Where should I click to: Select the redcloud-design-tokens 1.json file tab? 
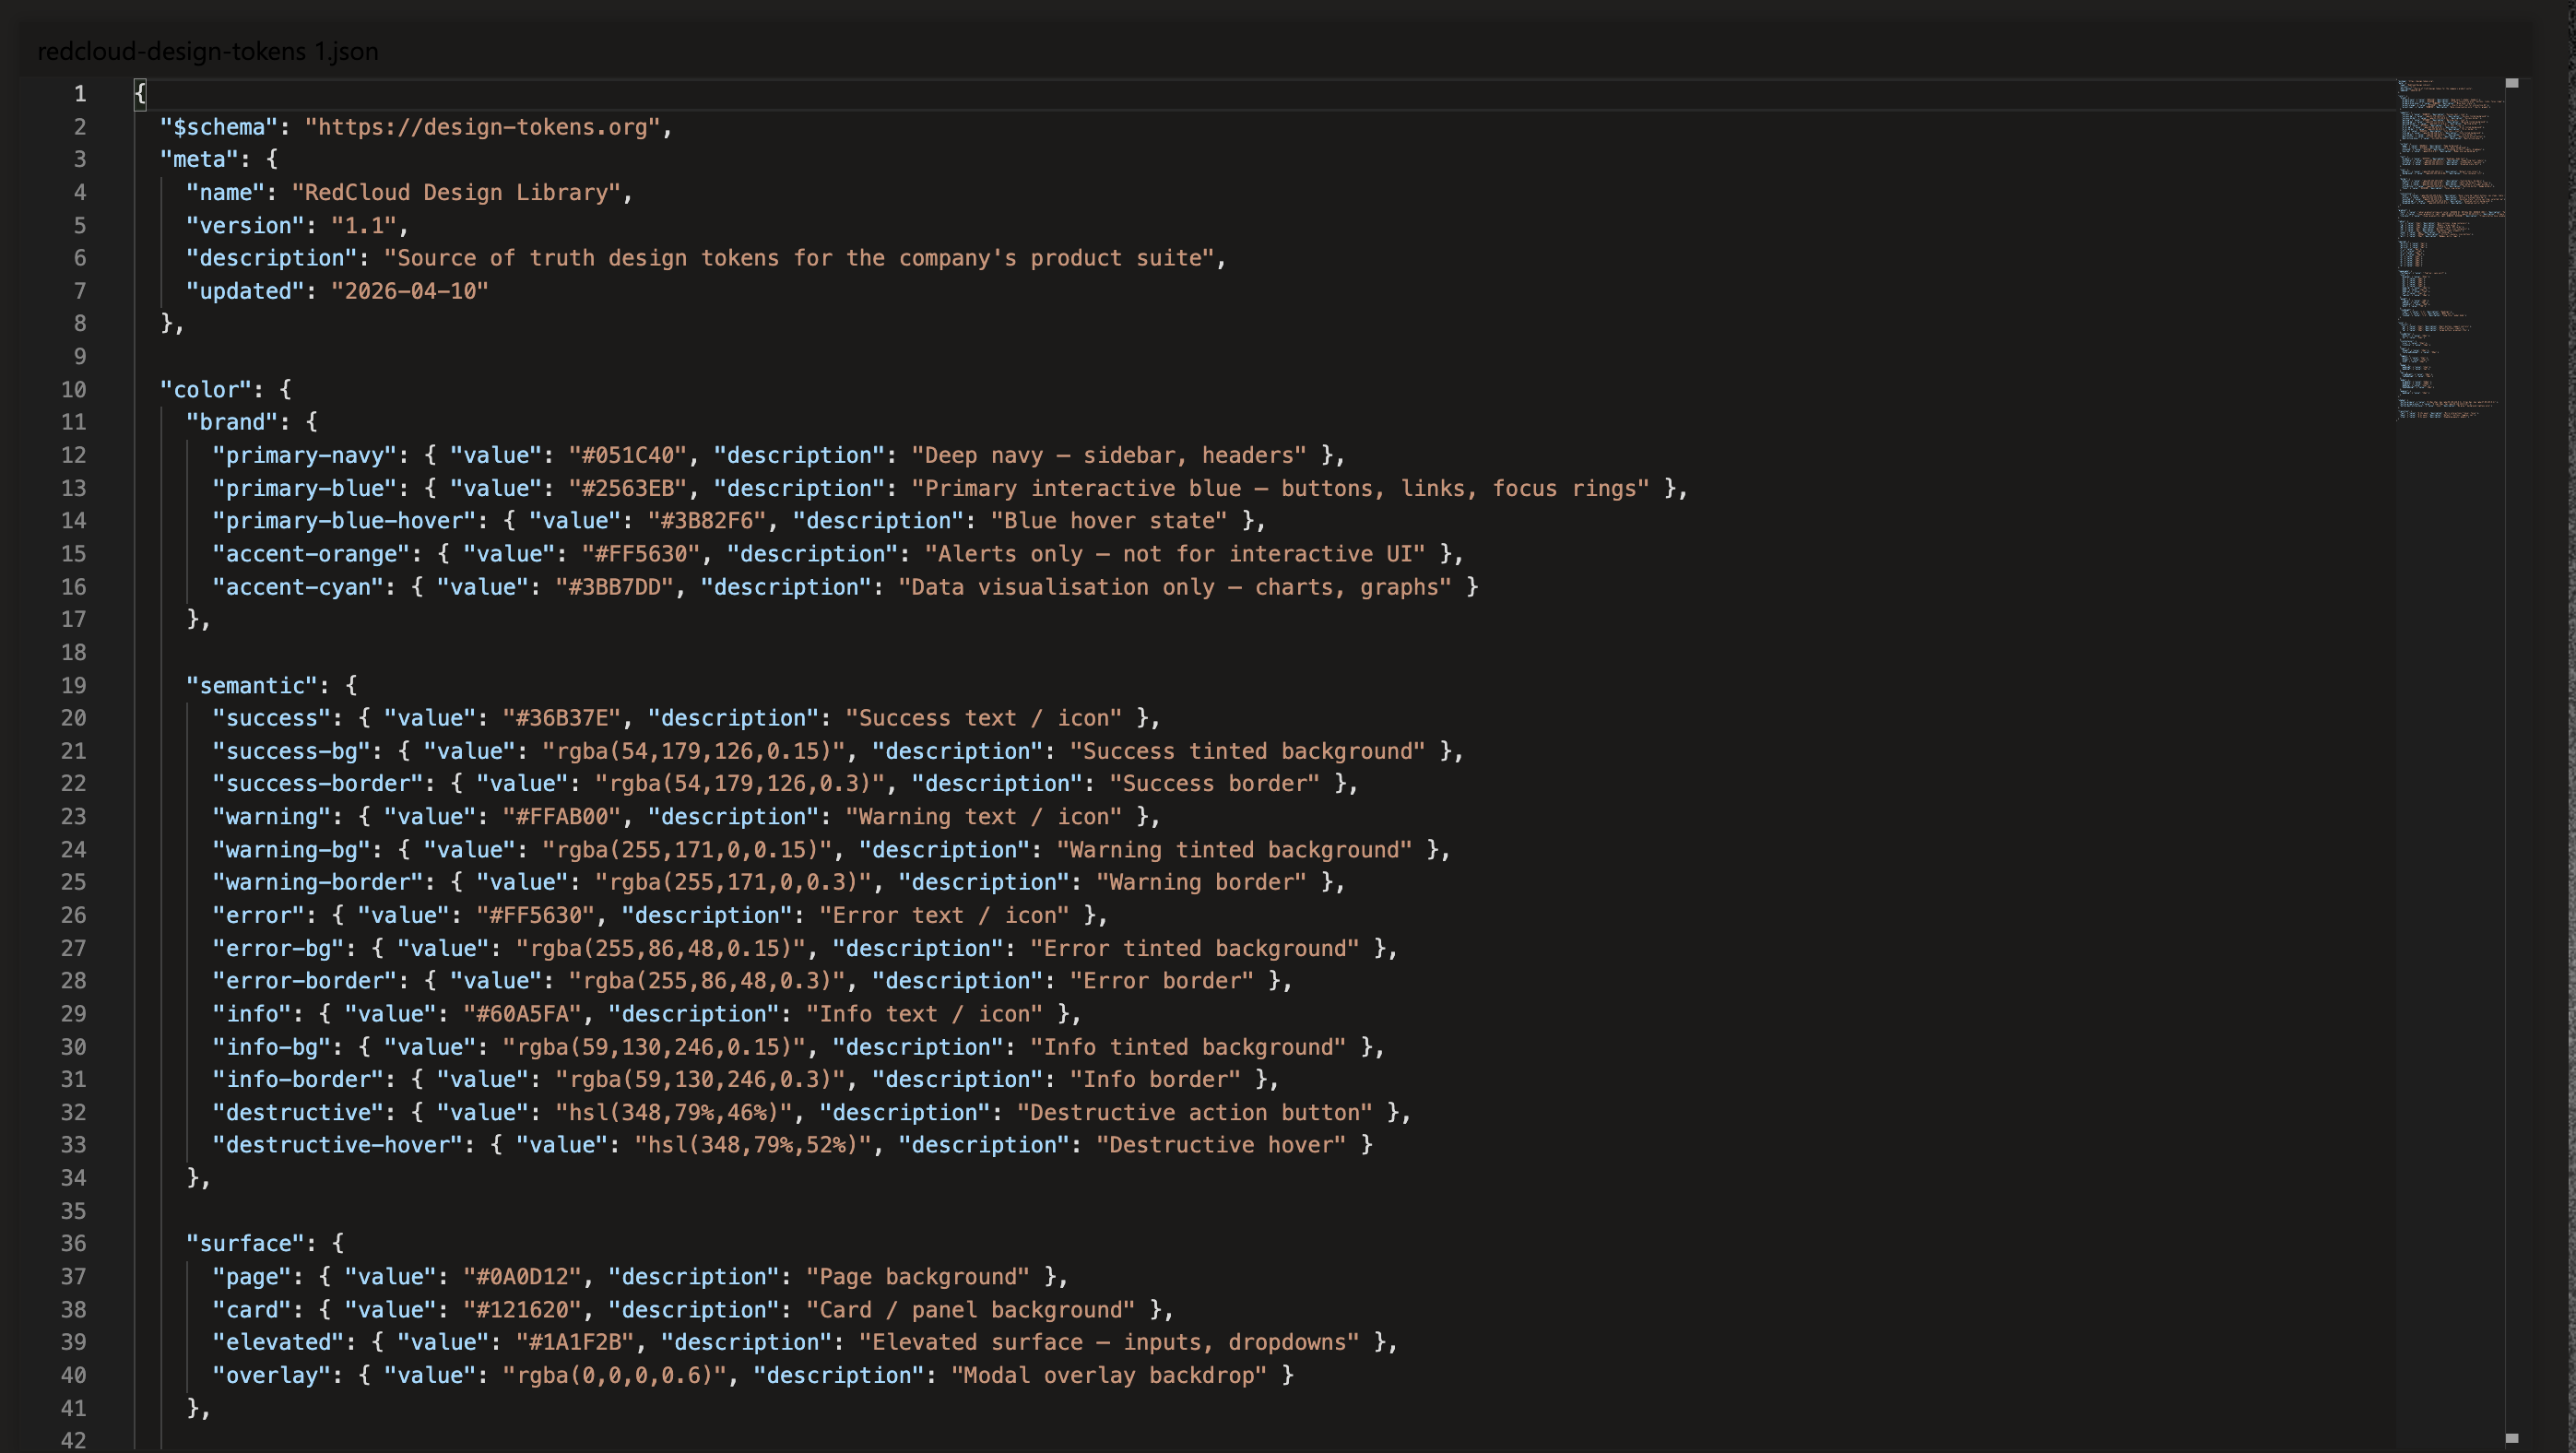click(x=208, y=51)
